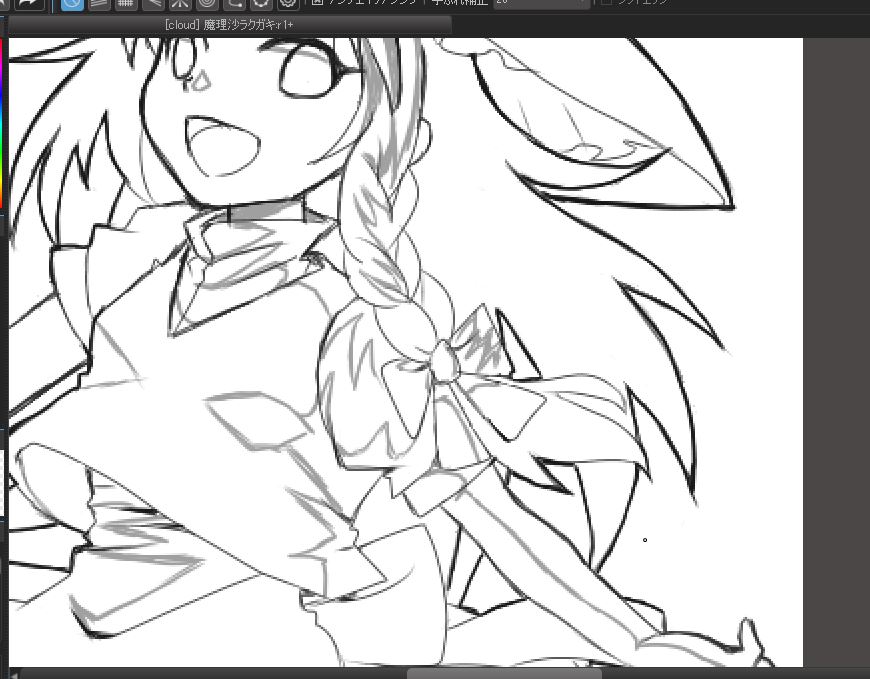Enable the parallel lines snap icon
The image size is (870, 679).
(x=99, y=4)
